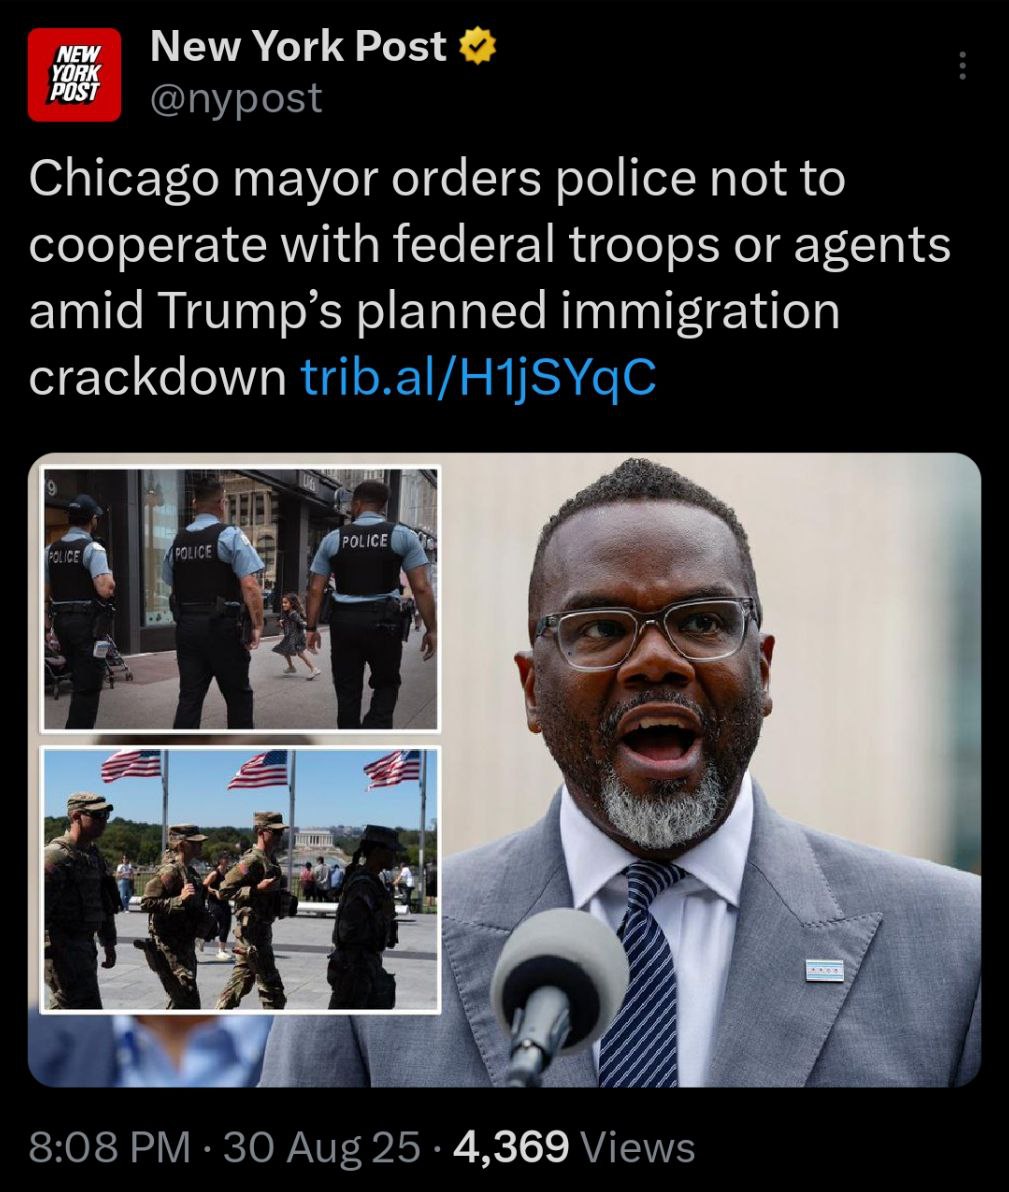Click the gold verified badge

[478, 47]
